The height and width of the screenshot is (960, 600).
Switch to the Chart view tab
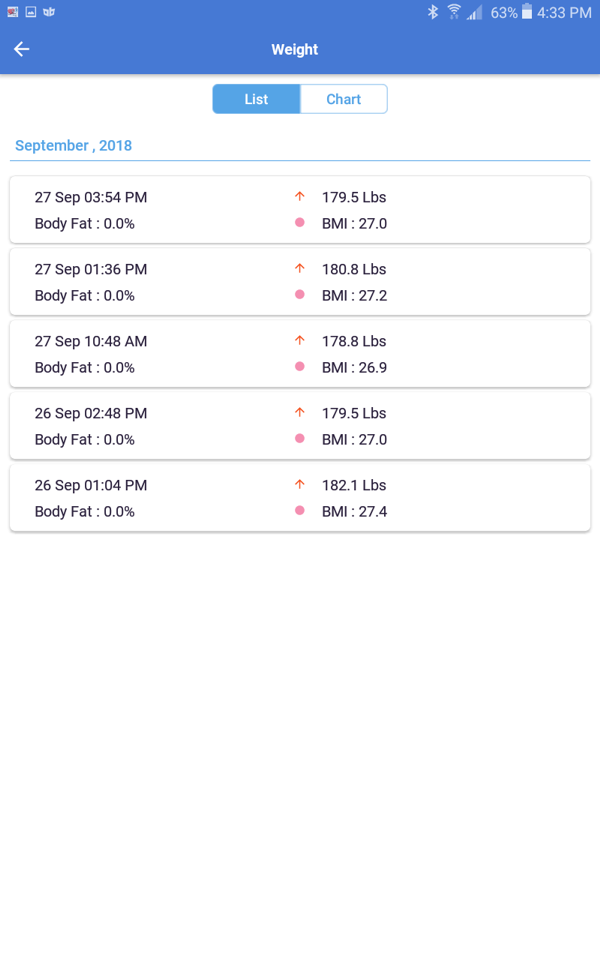tap(343, 99)
